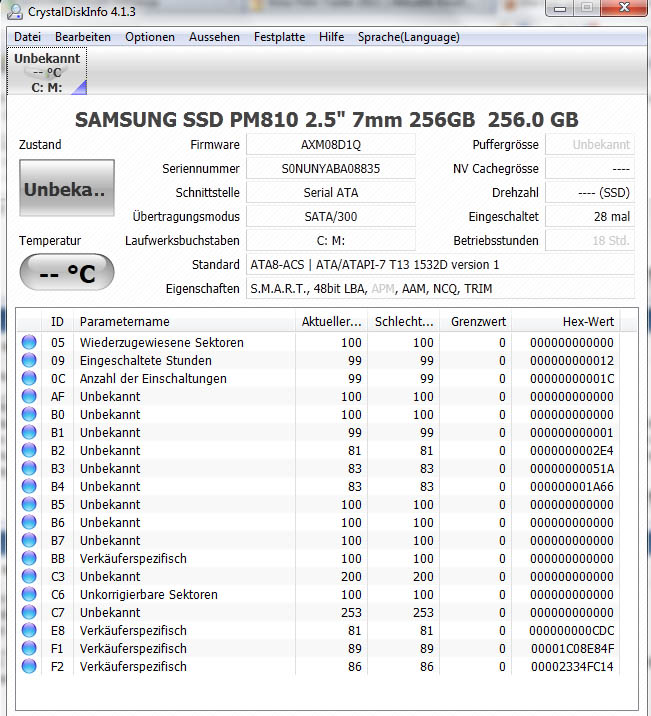Click the Puffergrösse field Unbekannt
The image size is (651, 716).
[x=590, y=145]
